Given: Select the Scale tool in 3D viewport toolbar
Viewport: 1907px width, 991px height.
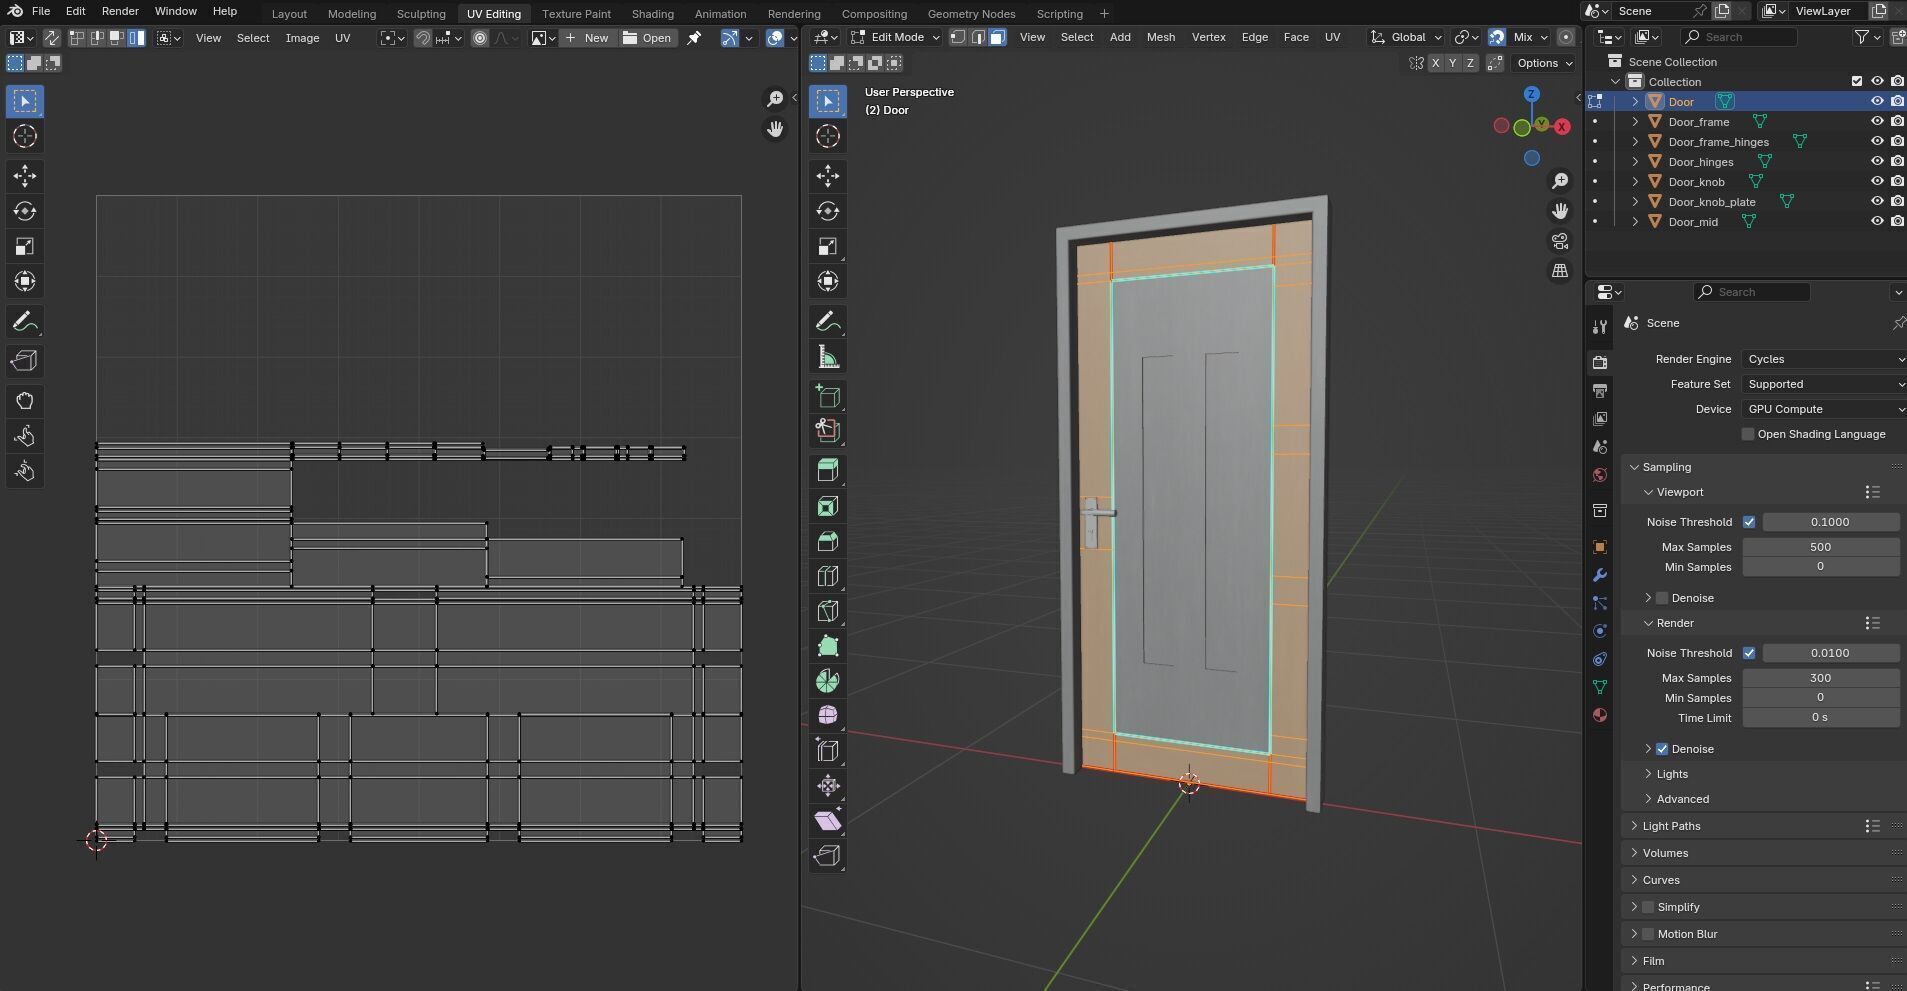Looking at the screenshot, I should [827, 246].
